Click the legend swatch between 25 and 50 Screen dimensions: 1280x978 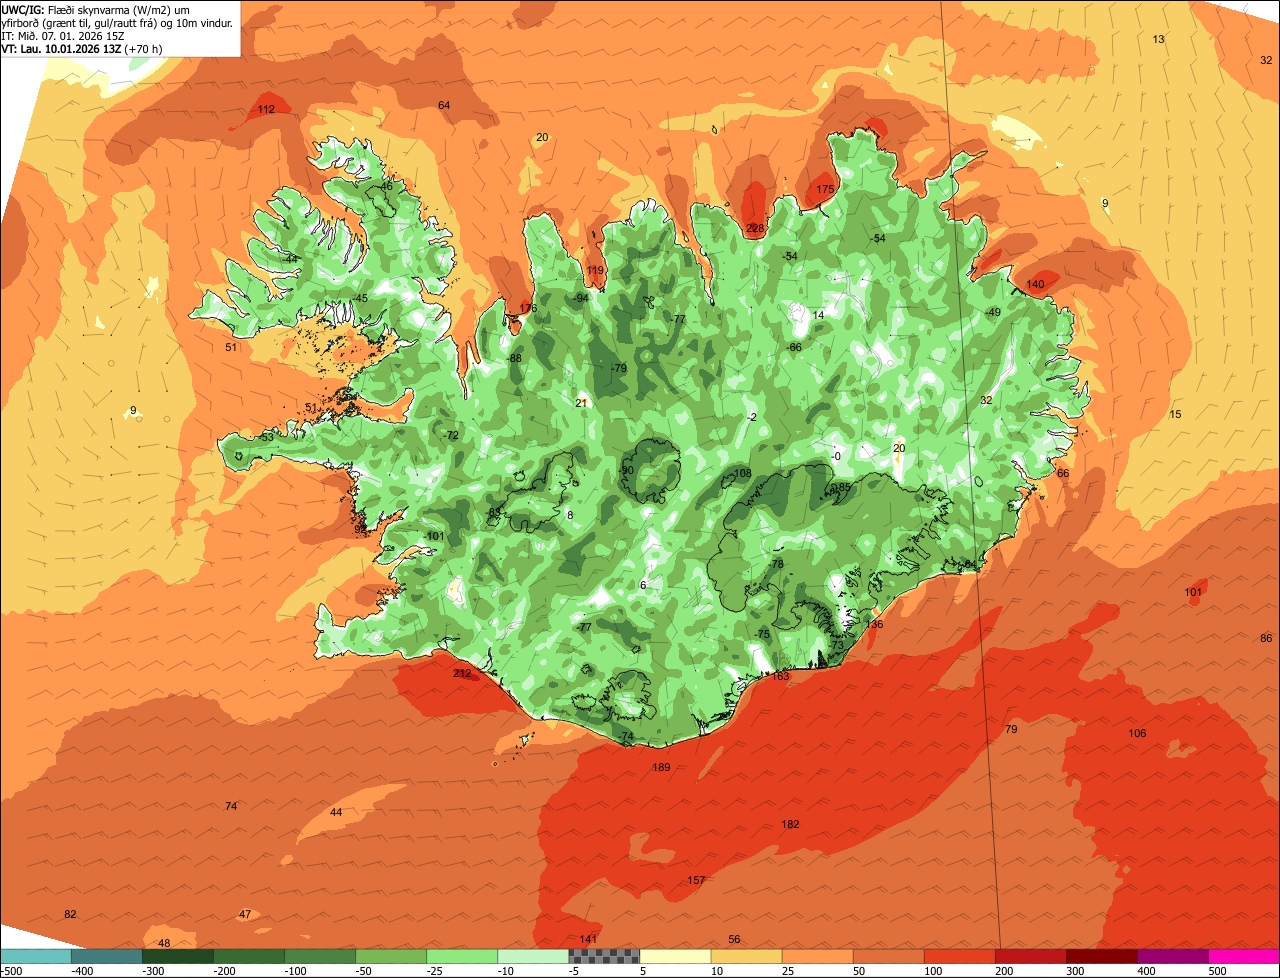click(x=817, y=956)
